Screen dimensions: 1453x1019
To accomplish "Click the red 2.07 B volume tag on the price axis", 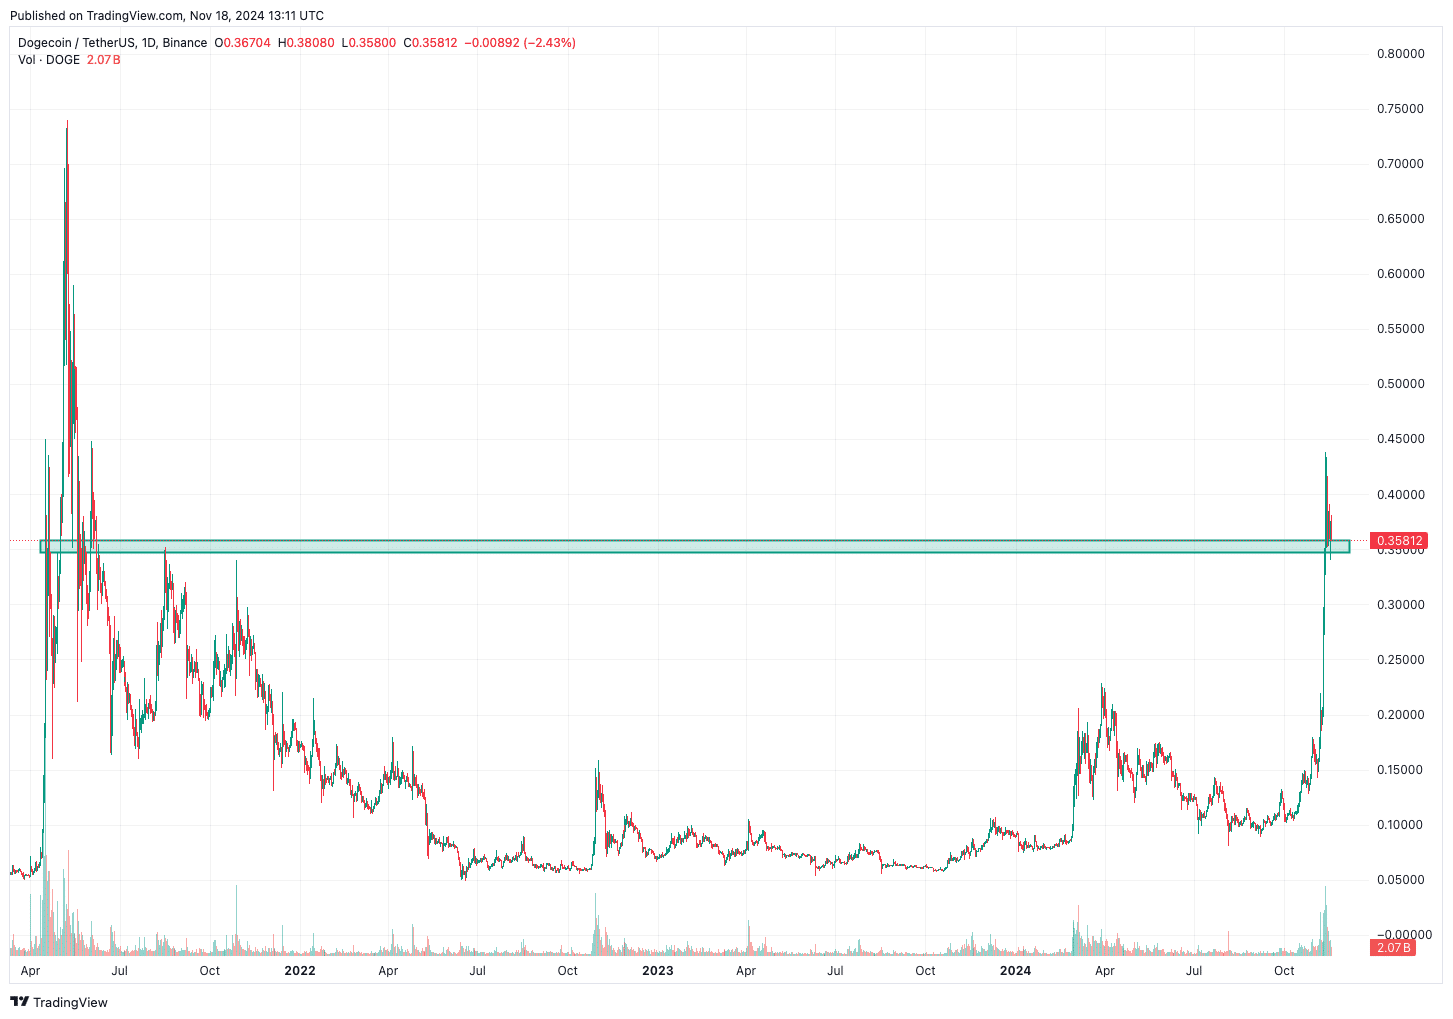I will click(x=1393, y=947).
